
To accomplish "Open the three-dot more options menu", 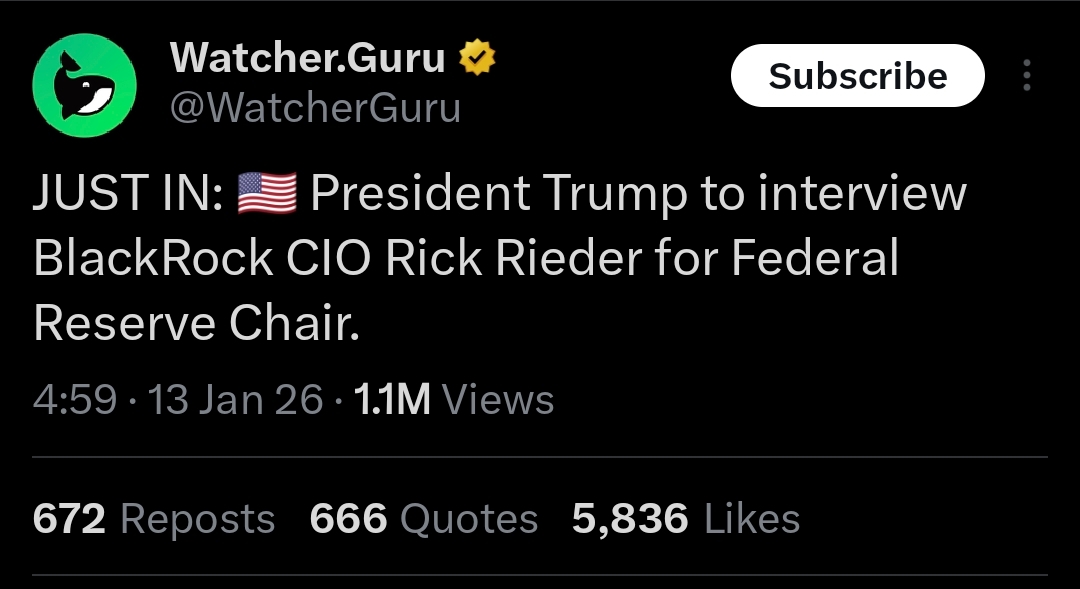I will tap(1026, 76).
